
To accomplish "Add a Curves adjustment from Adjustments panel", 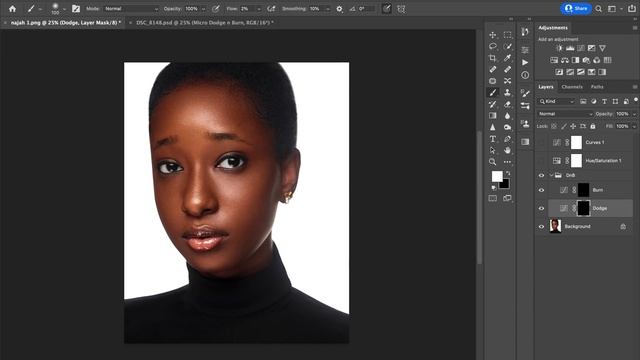I will 580,48.
